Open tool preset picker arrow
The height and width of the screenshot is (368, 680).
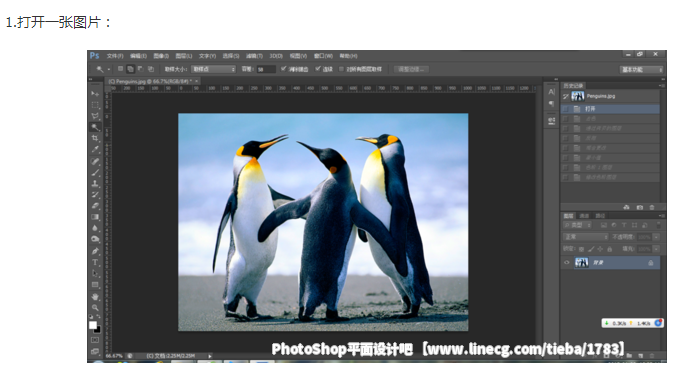point(109,69)
